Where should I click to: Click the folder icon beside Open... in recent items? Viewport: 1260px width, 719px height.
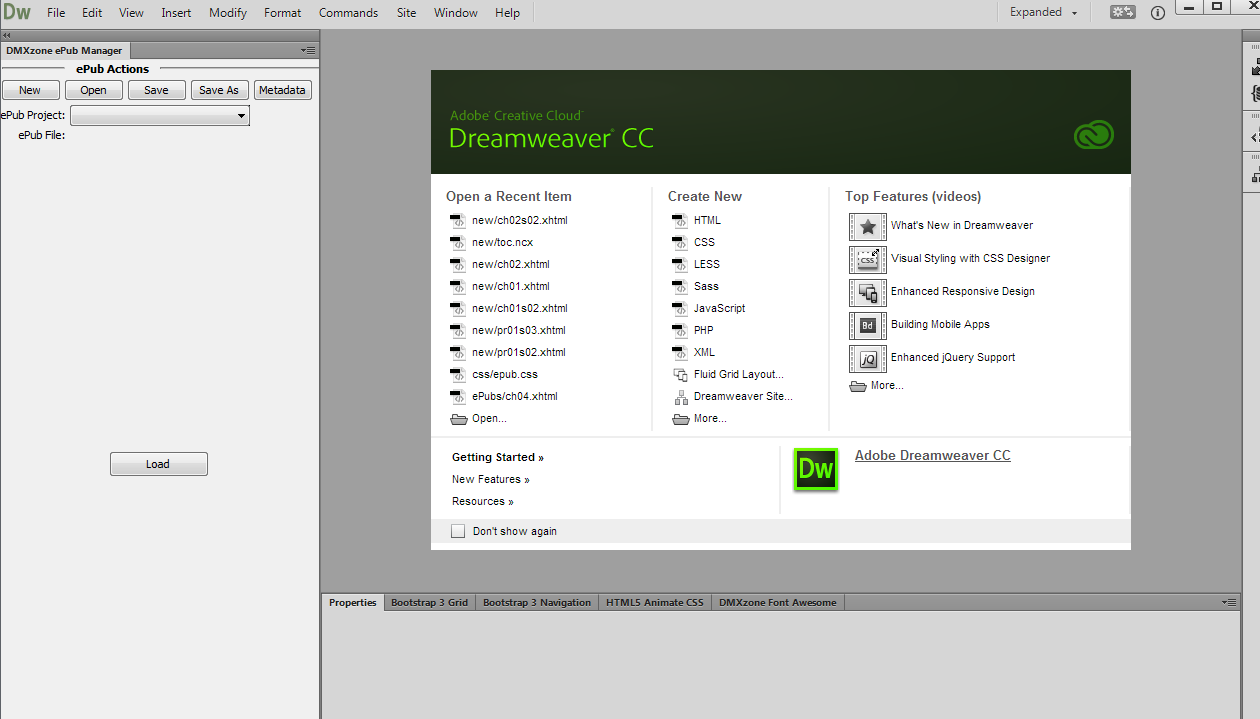tap(459, 419)
